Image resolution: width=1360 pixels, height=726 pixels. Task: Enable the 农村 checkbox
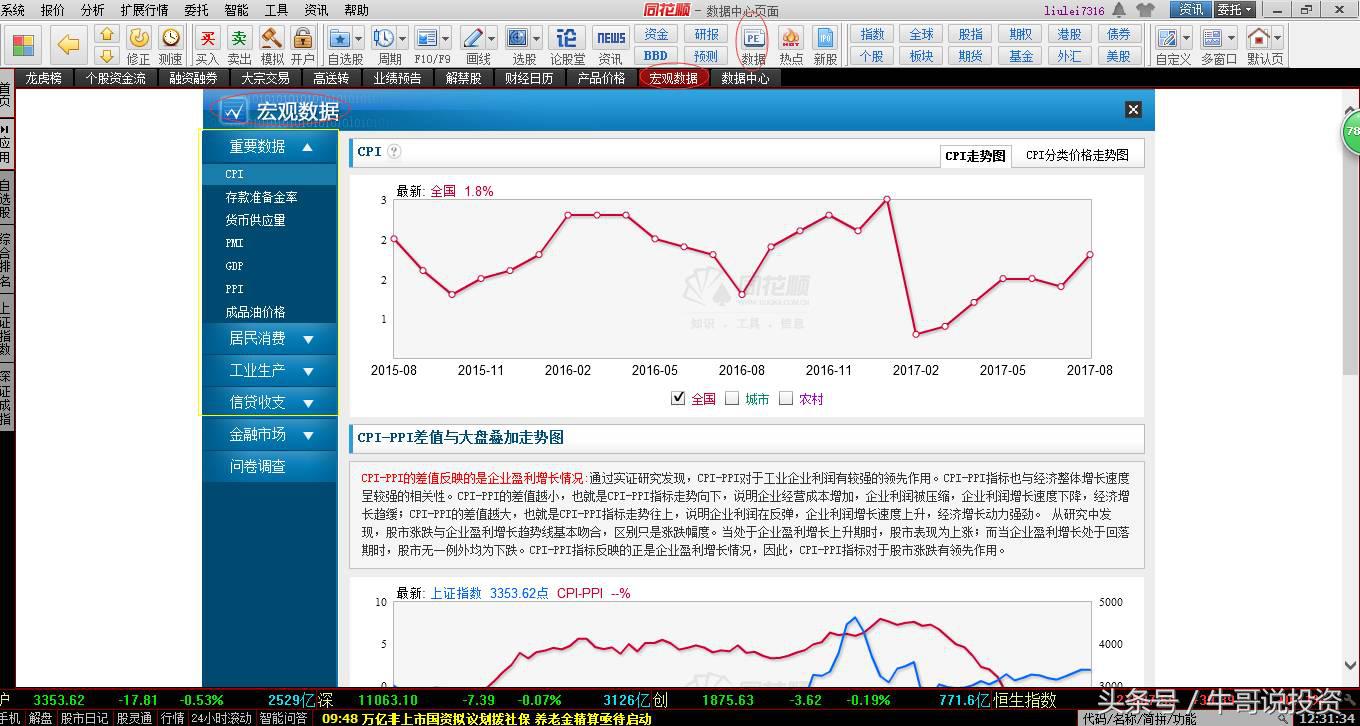click(786, 398)
